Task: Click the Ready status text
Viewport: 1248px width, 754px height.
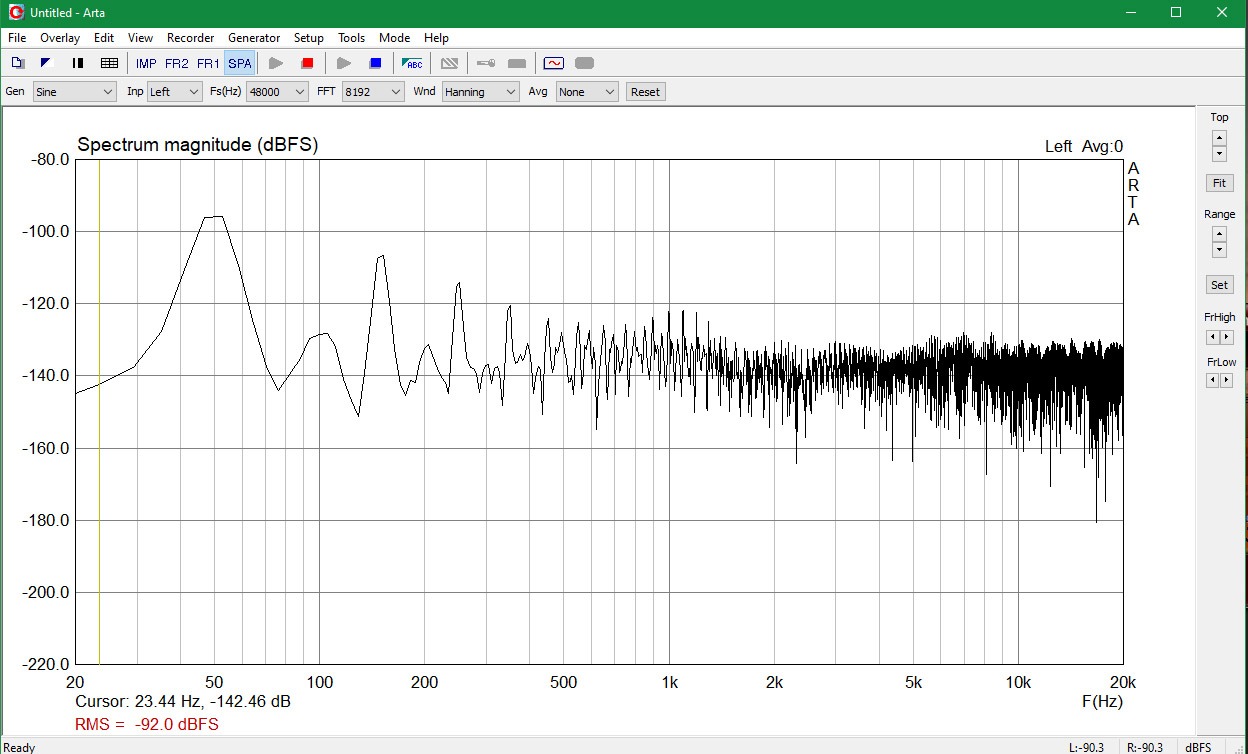Action: click(19, 747)
